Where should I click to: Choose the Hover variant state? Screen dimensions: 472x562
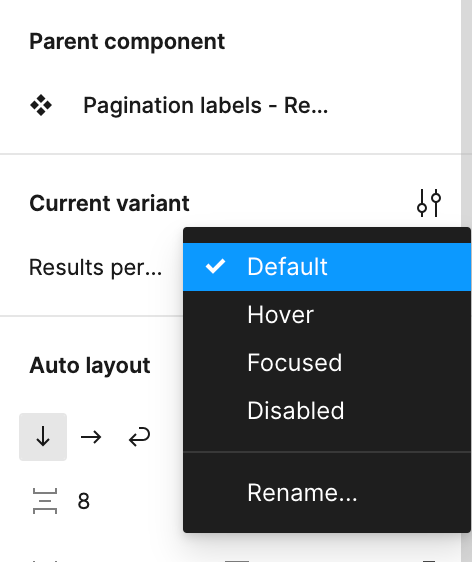[327, 315]
